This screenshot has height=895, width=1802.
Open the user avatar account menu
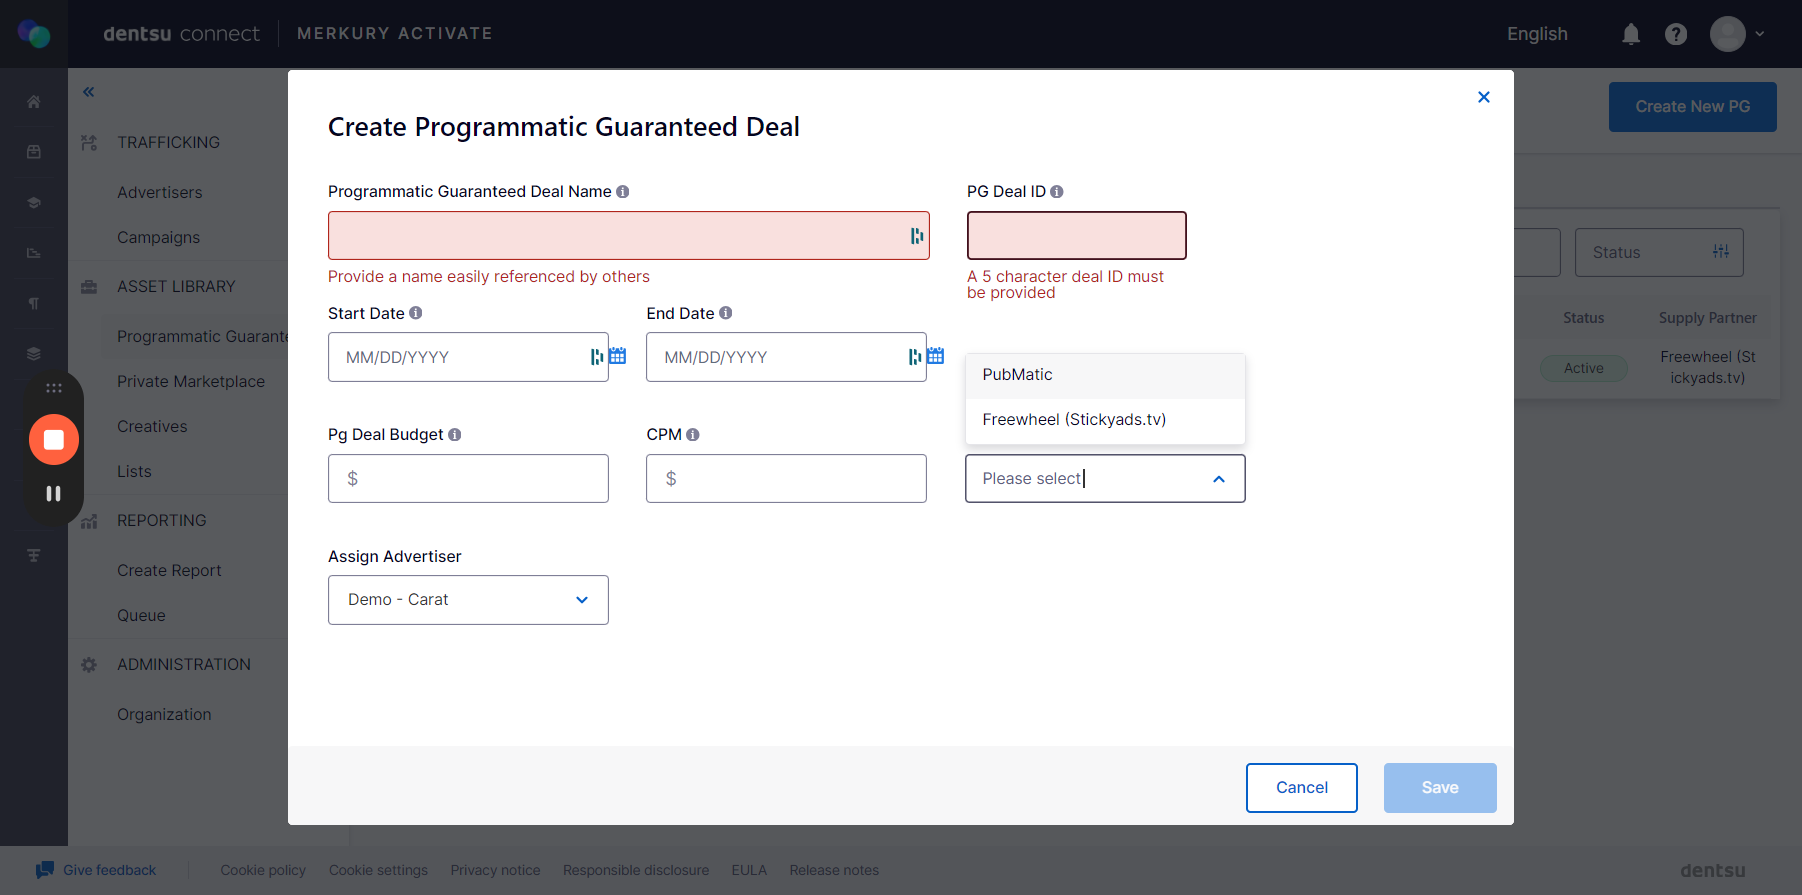click(x=1738, y=34)
